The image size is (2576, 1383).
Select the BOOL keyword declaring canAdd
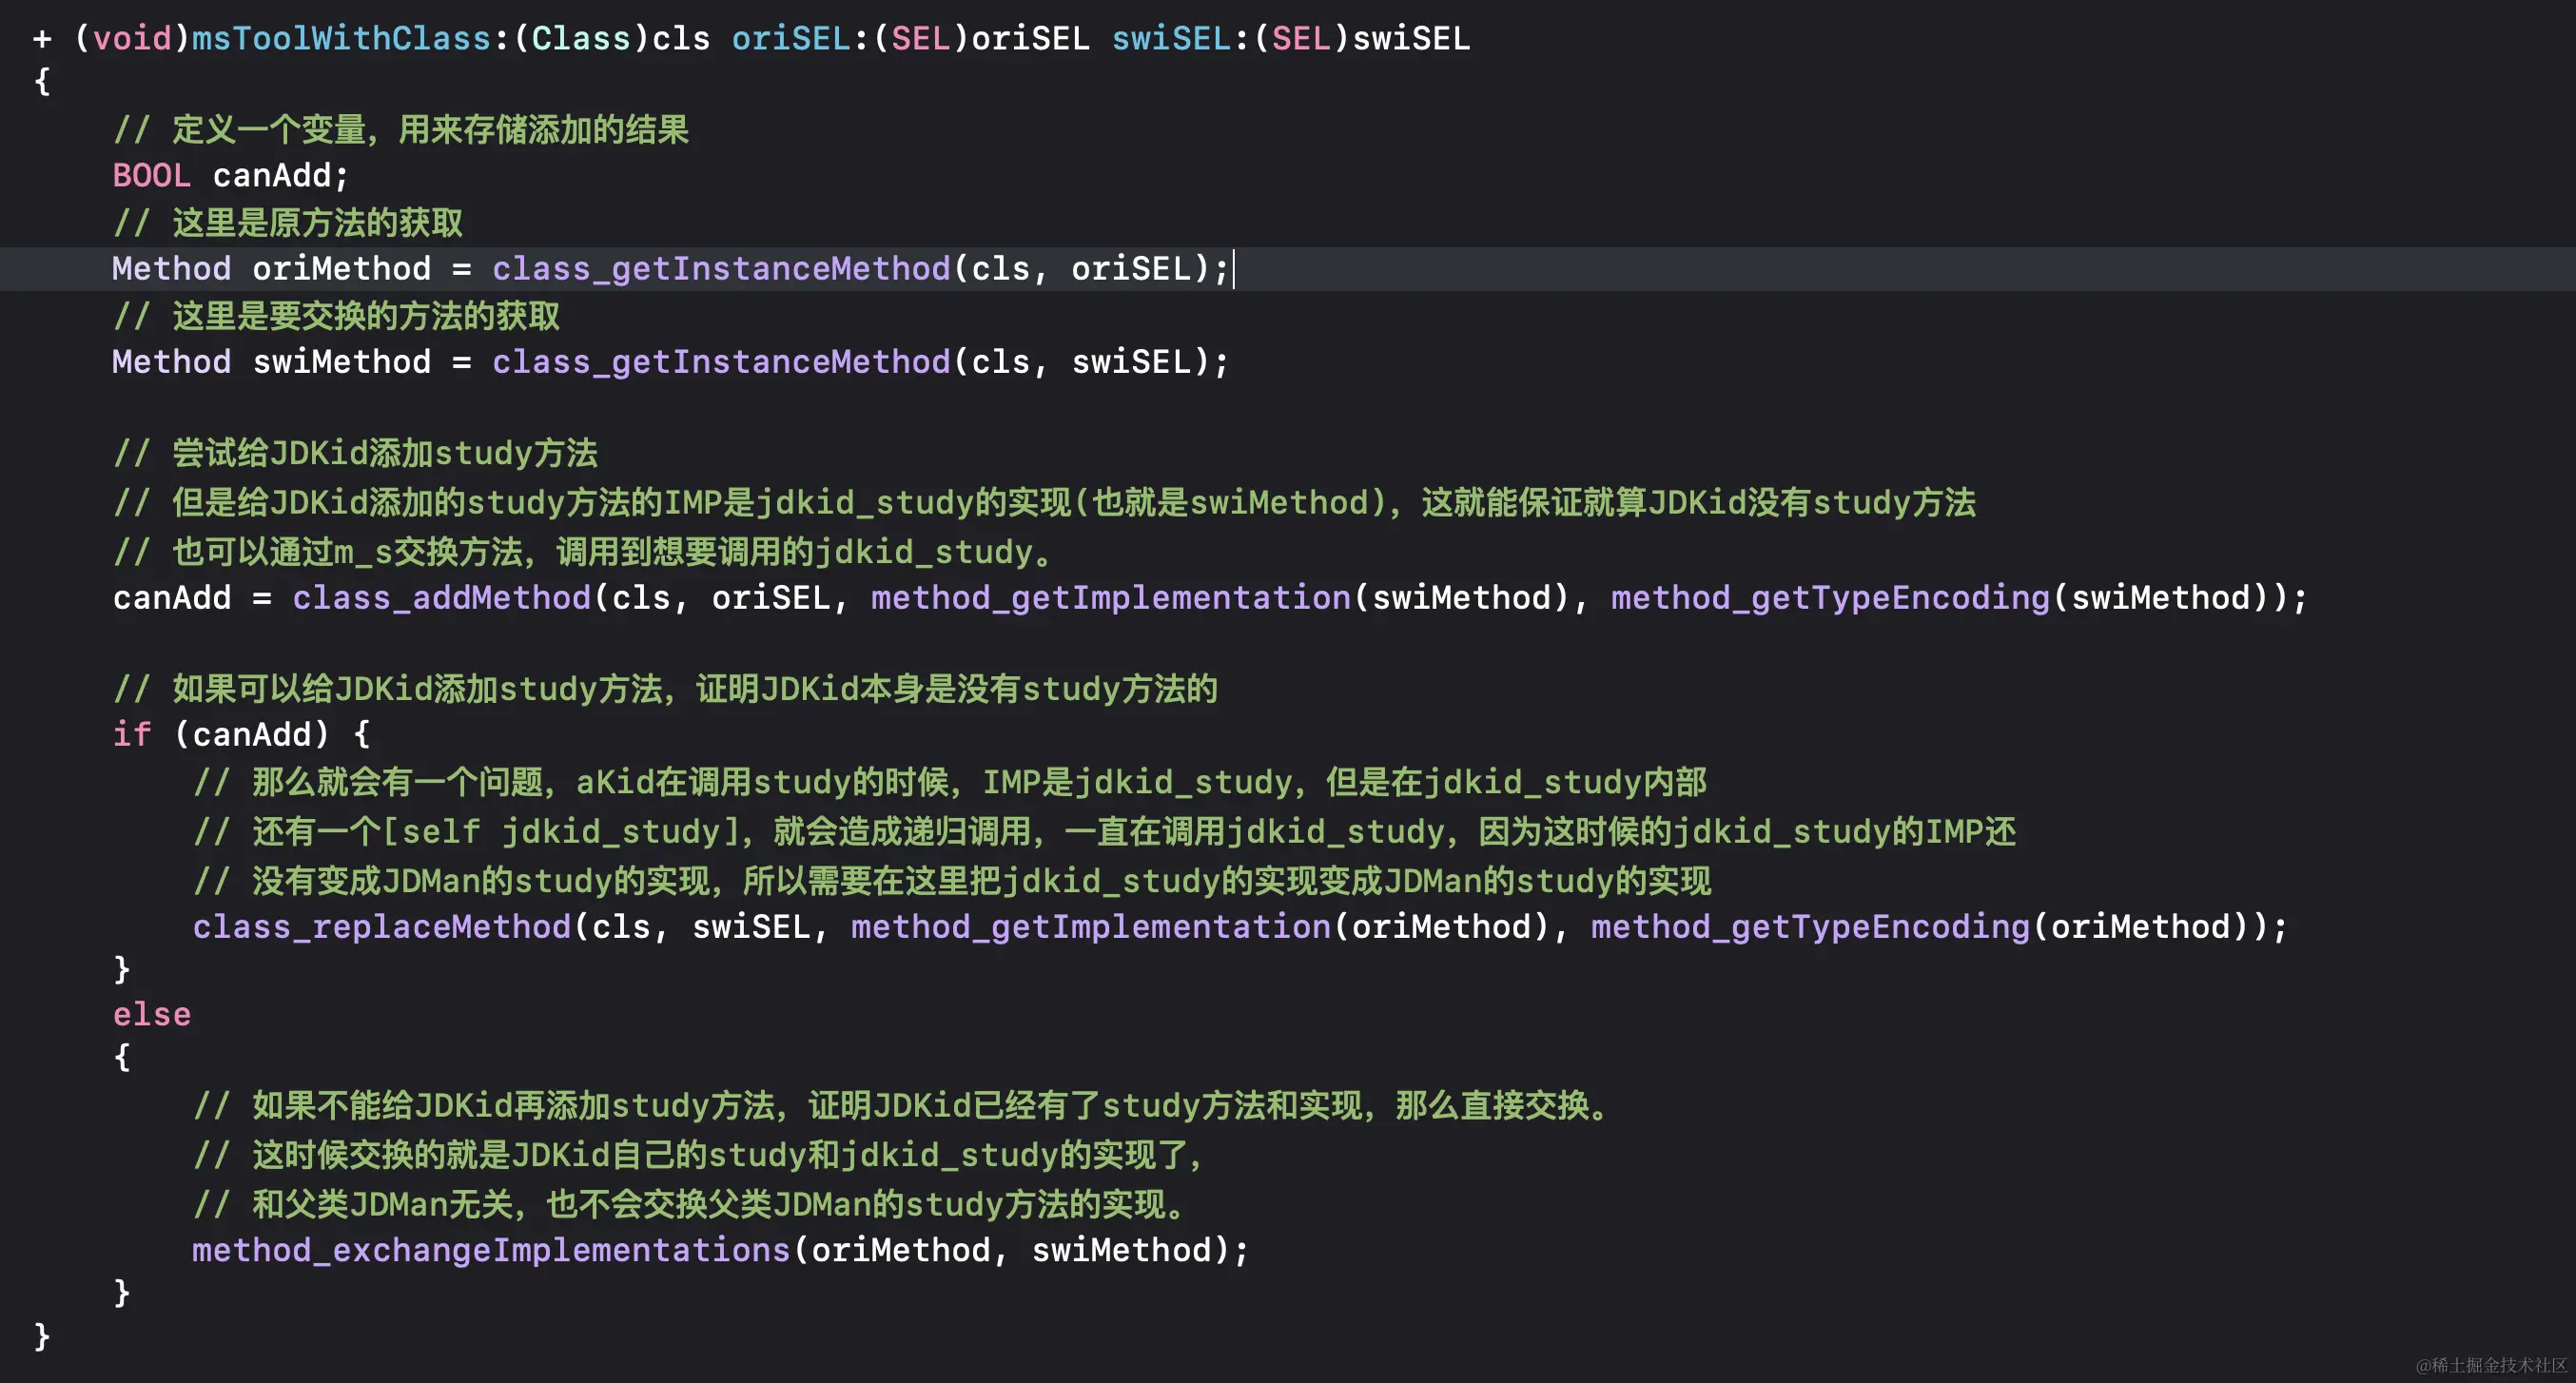click(150, 175)
